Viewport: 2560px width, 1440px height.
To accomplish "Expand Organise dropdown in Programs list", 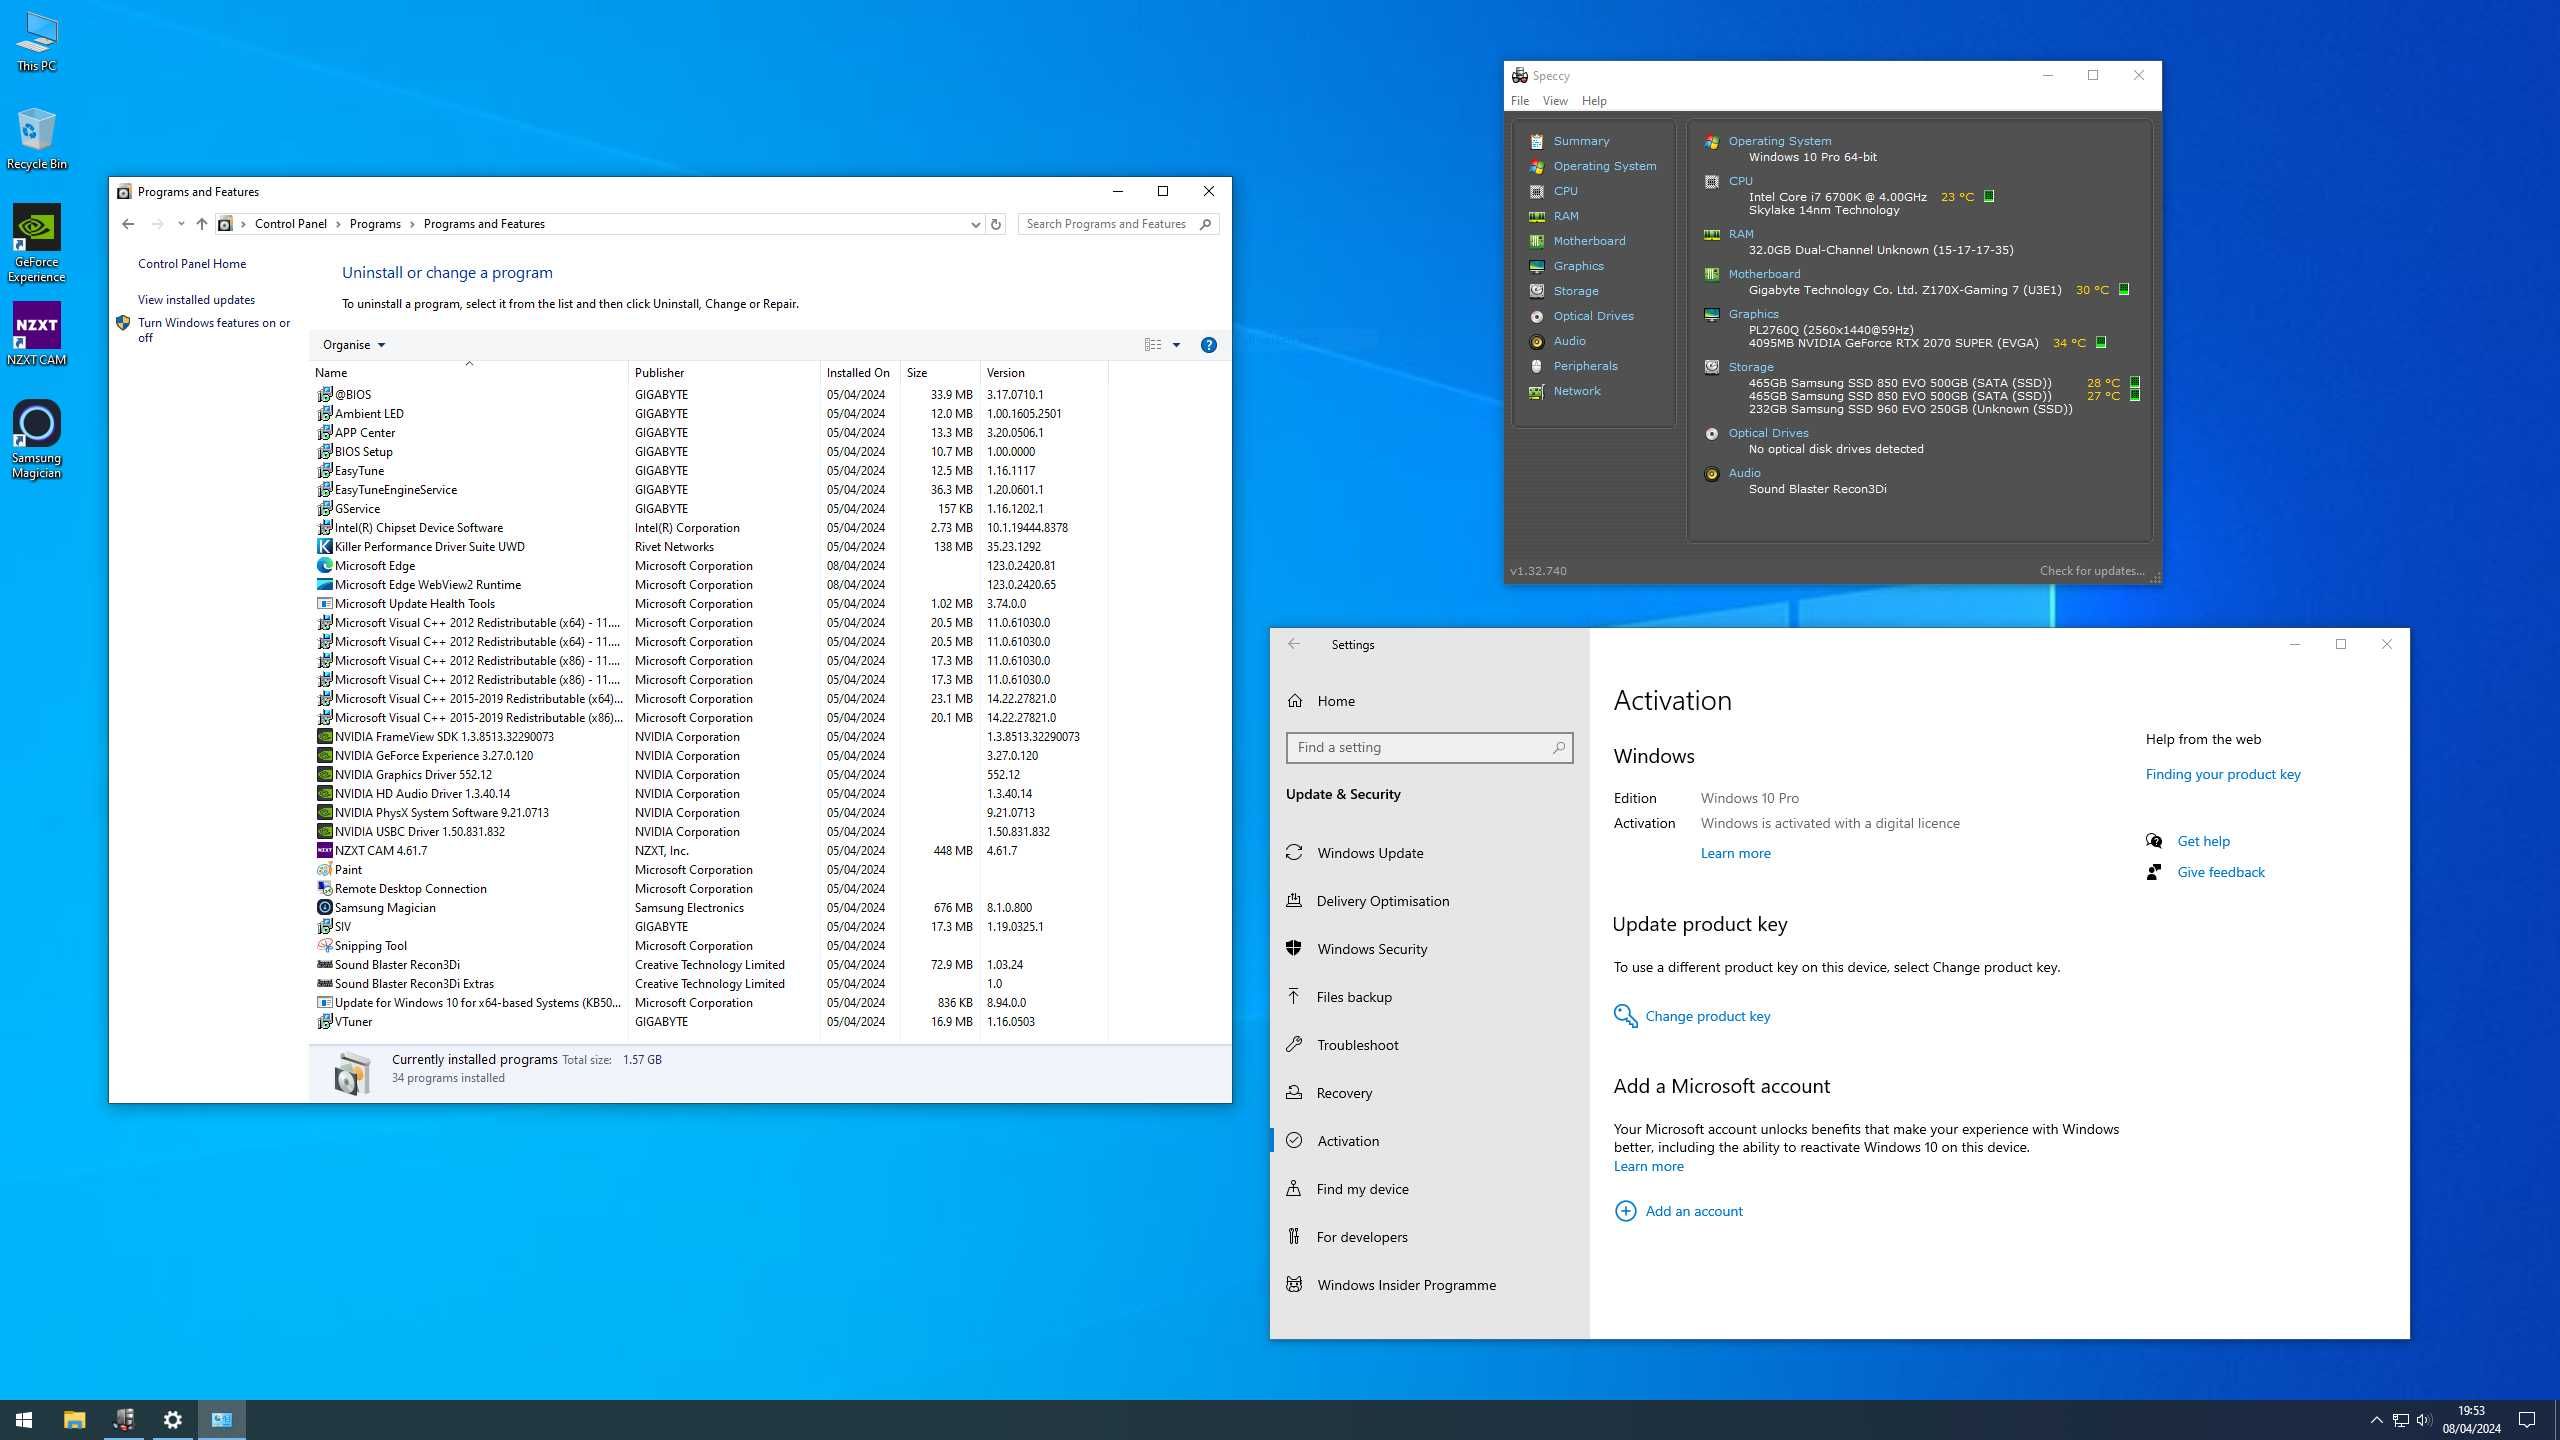I will click(352, 343).
